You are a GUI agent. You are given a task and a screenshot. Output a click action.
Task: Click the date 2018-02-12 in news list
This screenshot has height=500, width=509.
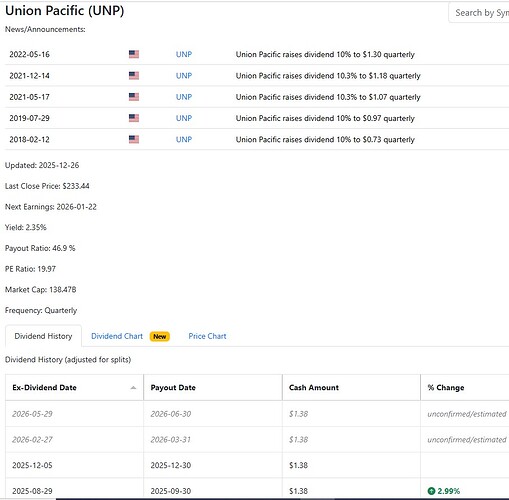point(29,139)
